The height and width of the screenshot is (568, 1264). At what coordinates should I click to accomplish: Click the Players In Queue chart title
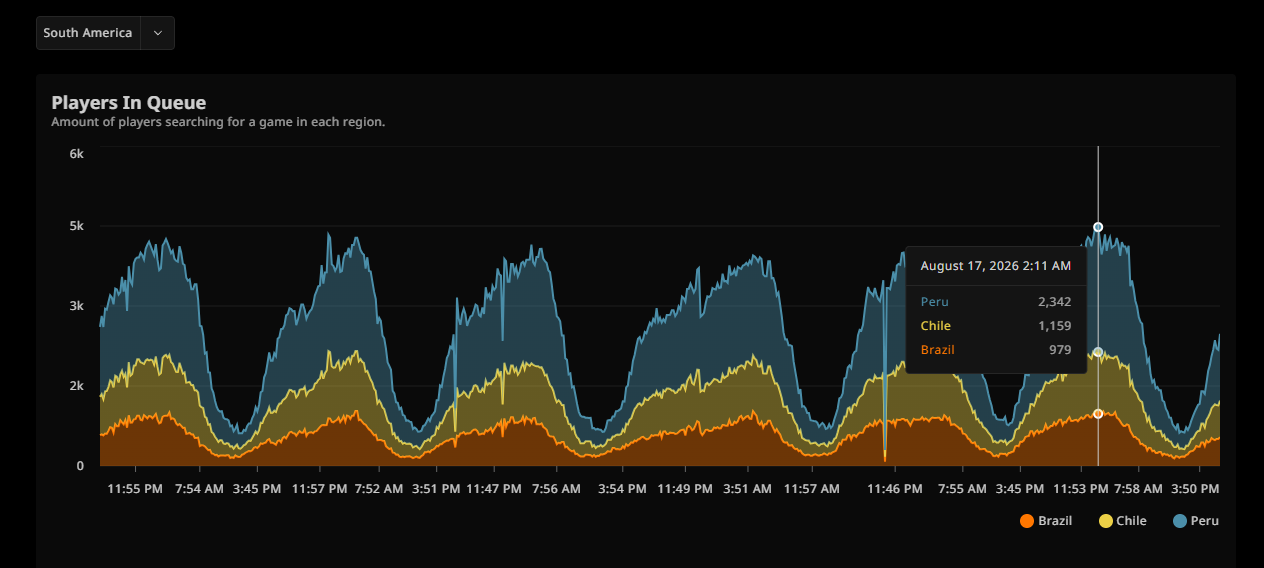click(129, 102)
